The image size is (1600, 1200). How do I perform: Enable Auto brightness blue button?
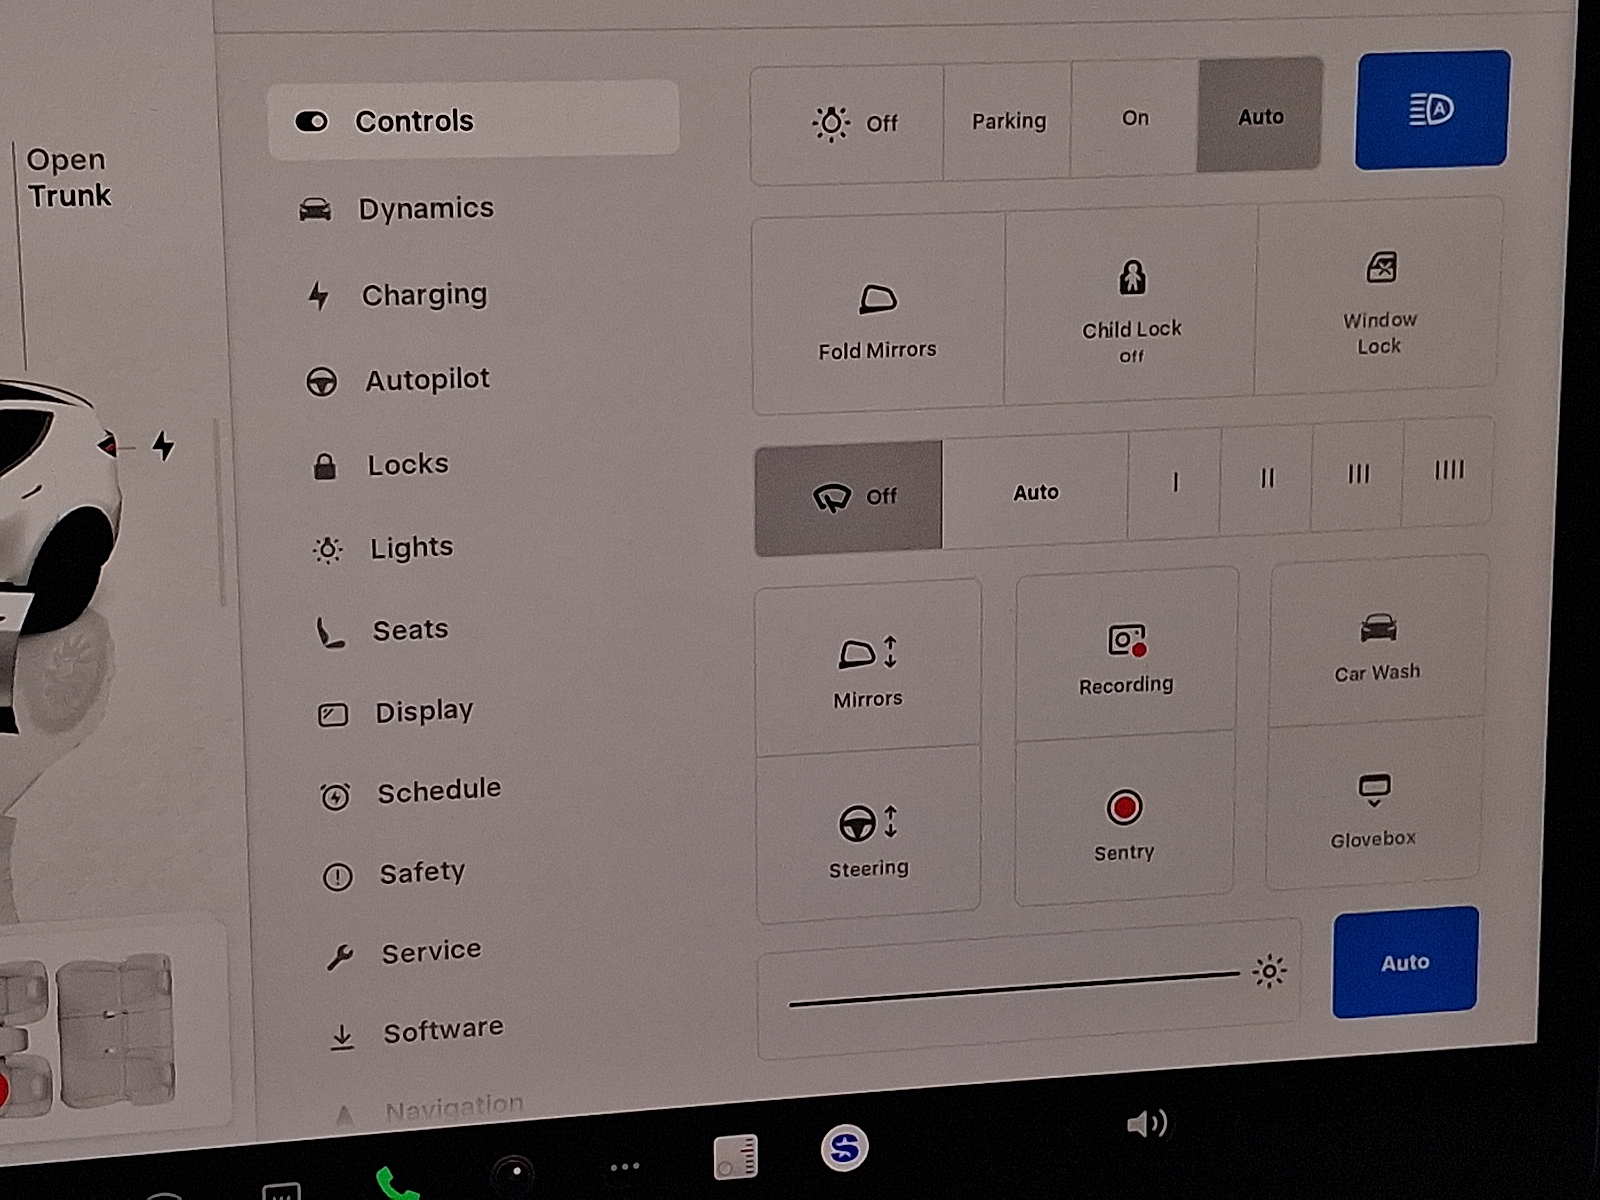pos(1404,963)
